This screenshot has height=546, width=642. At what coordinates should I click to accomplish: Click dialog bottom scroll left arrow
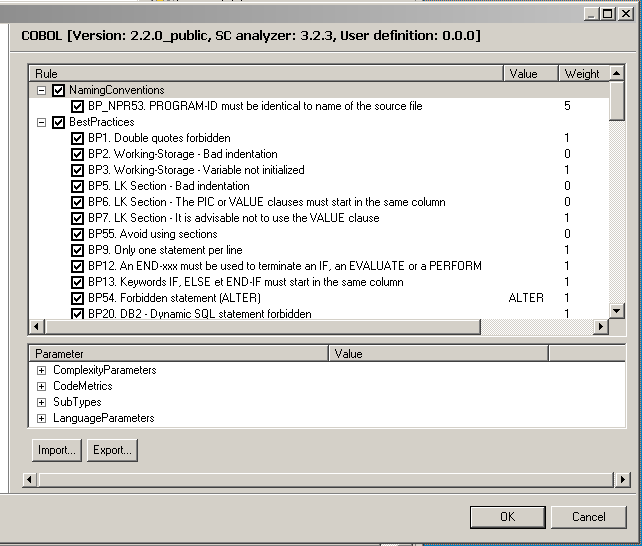point(29,479)
